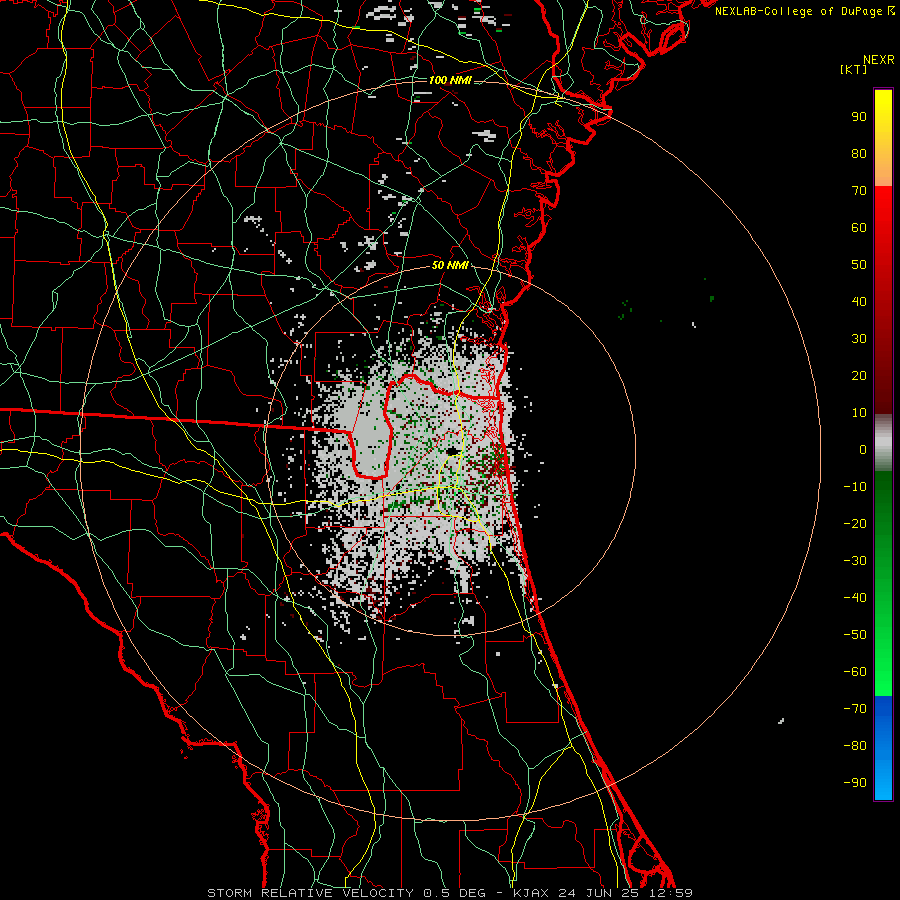Click the 50 NMI range ring label
The width and height of the screenshot is (900, 900).
(x=450, y=265)
